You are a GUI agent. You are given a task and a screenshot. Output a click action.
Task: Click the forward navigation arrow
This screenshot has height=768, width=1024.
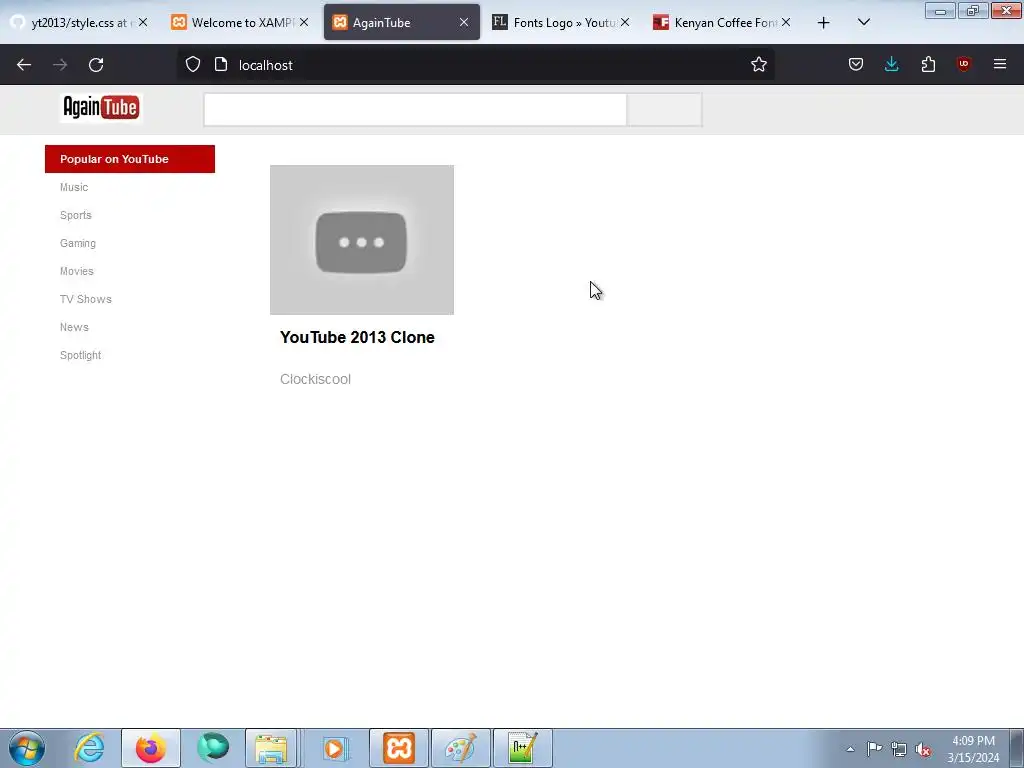[60, 65]
